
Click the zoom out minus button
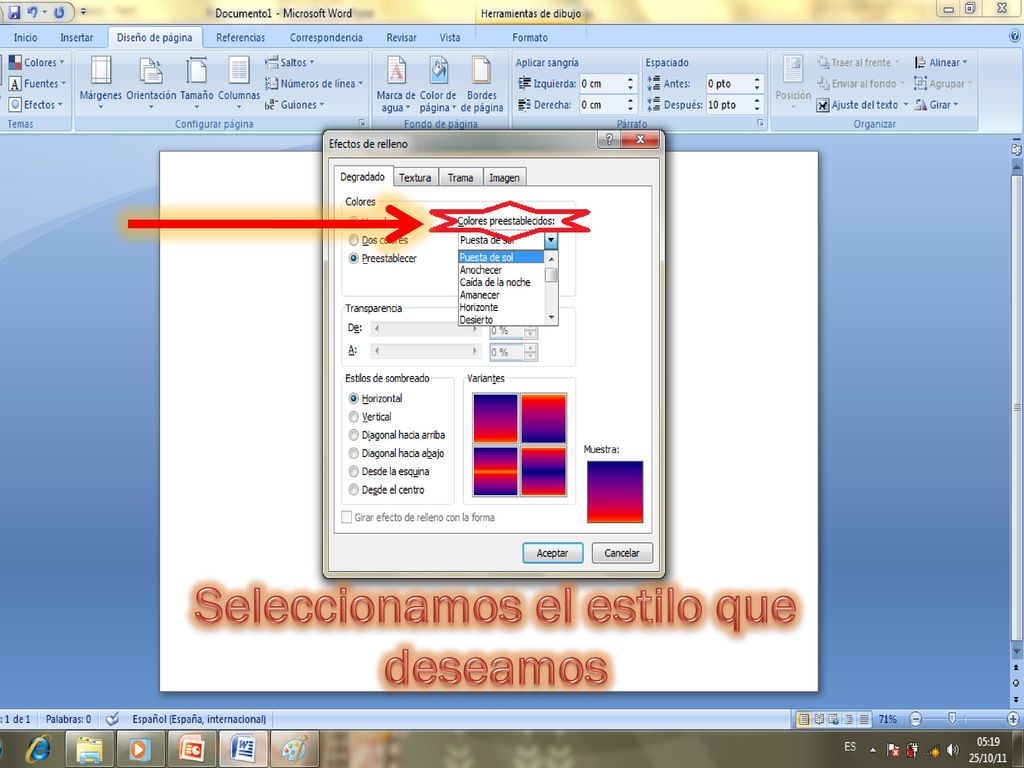(916, 719)
